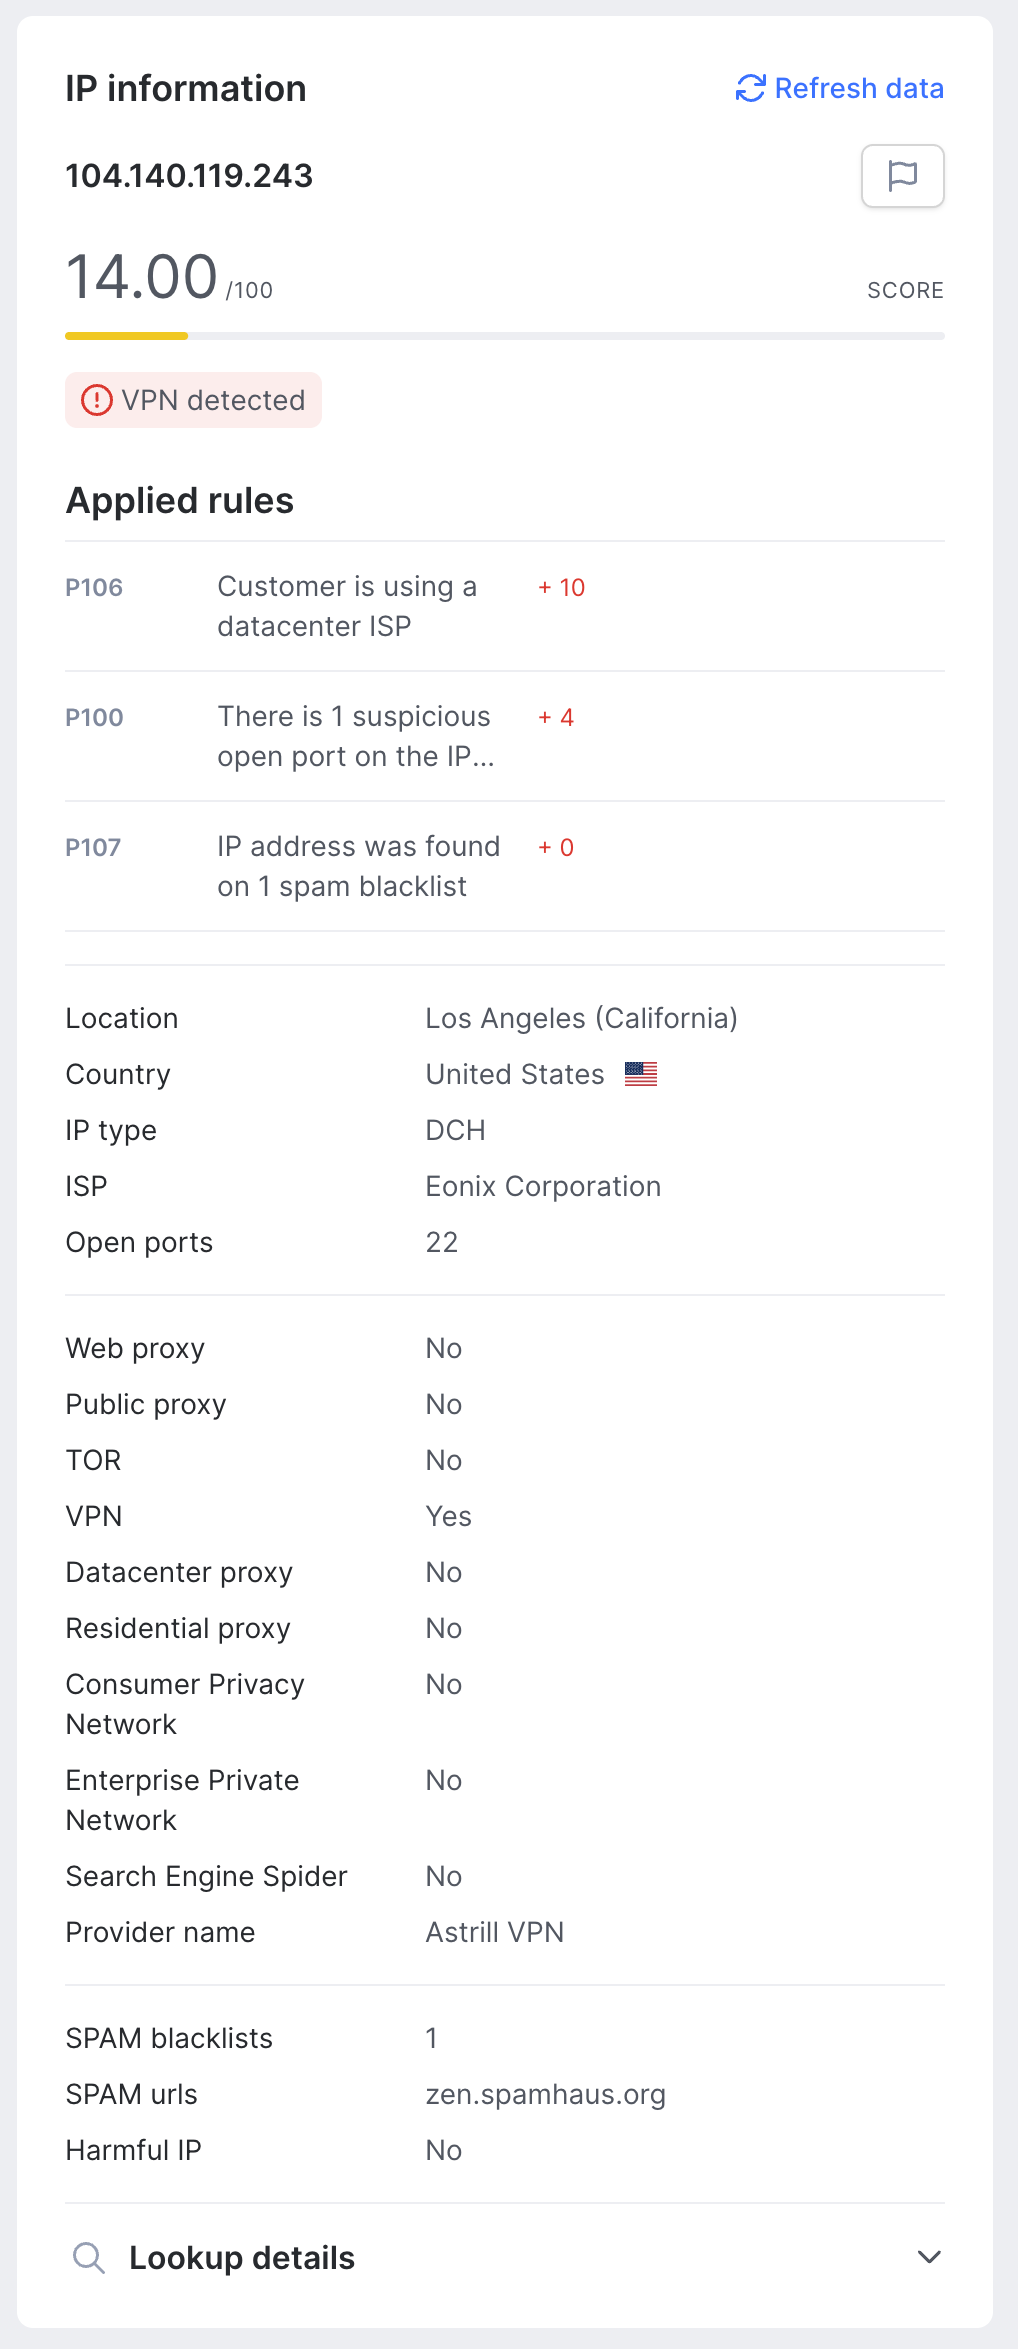This screenshot has height=2349, width=1018.
Task: Click the P106 rule code label
Action: (x=94, y=587)
